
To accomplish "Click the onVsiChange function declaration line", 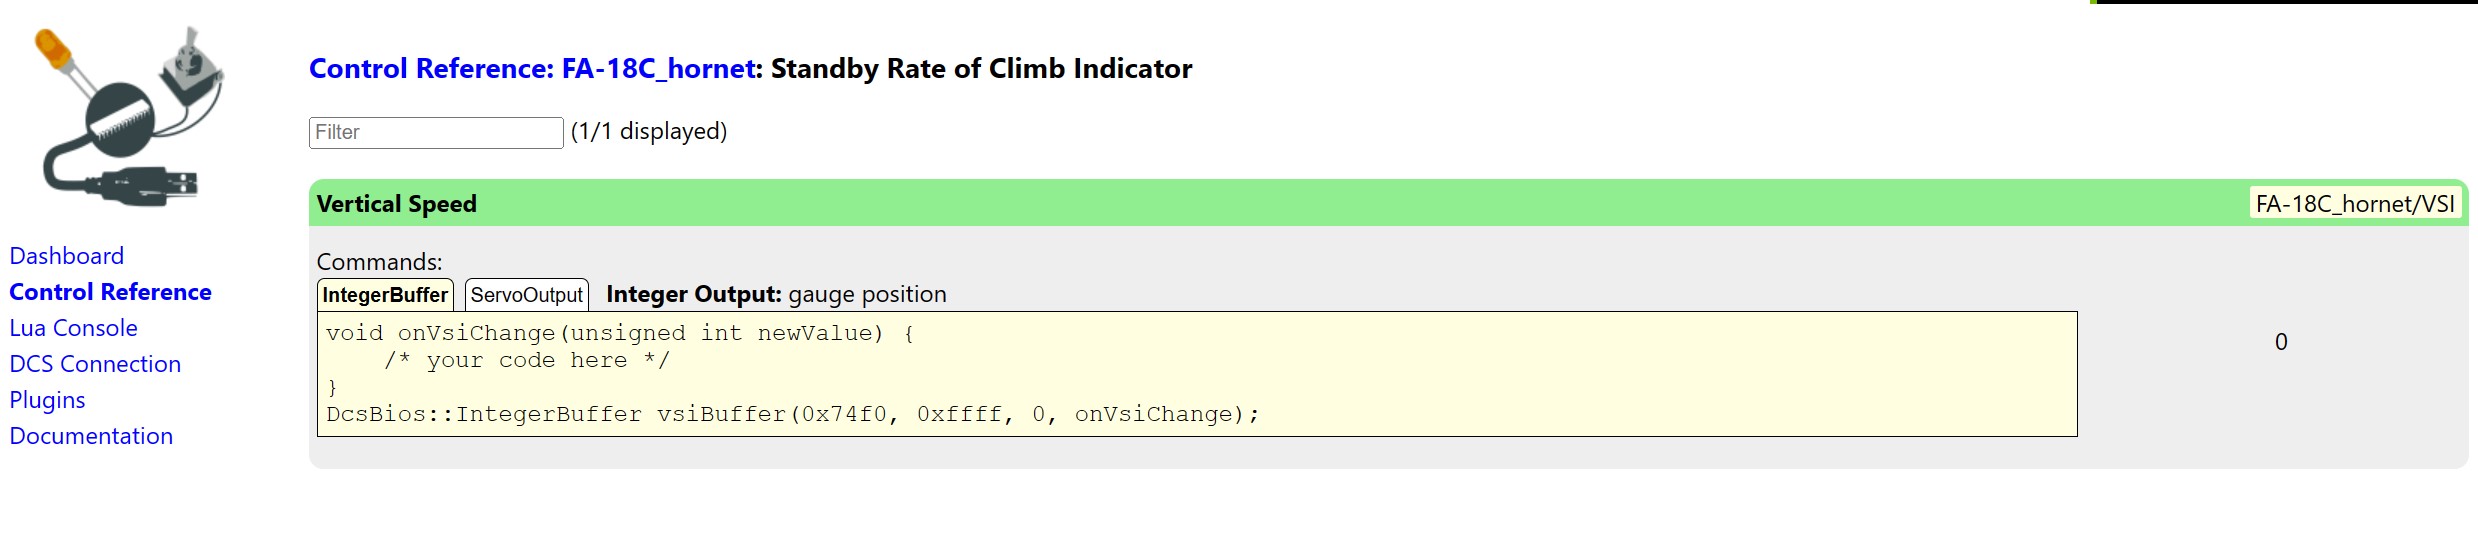I will point(620,333).
